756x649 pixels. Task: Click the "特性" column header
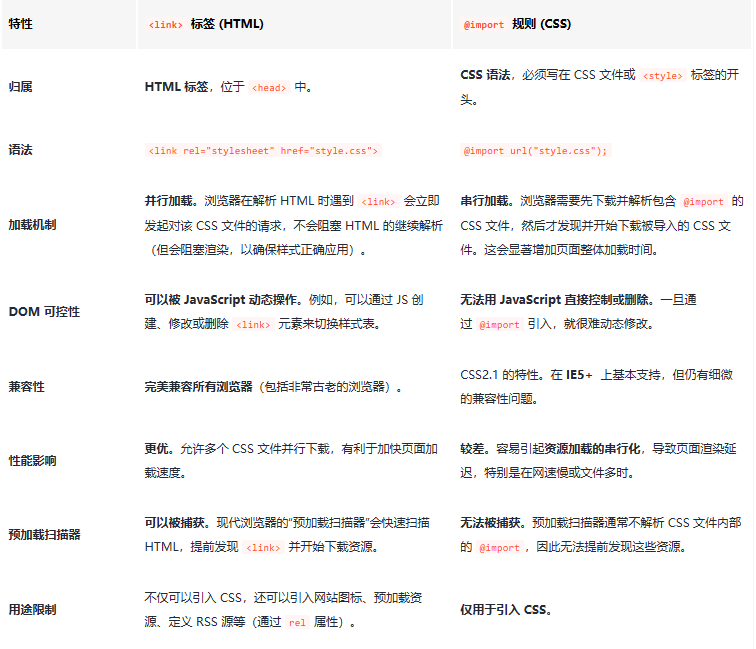[21, 24]
